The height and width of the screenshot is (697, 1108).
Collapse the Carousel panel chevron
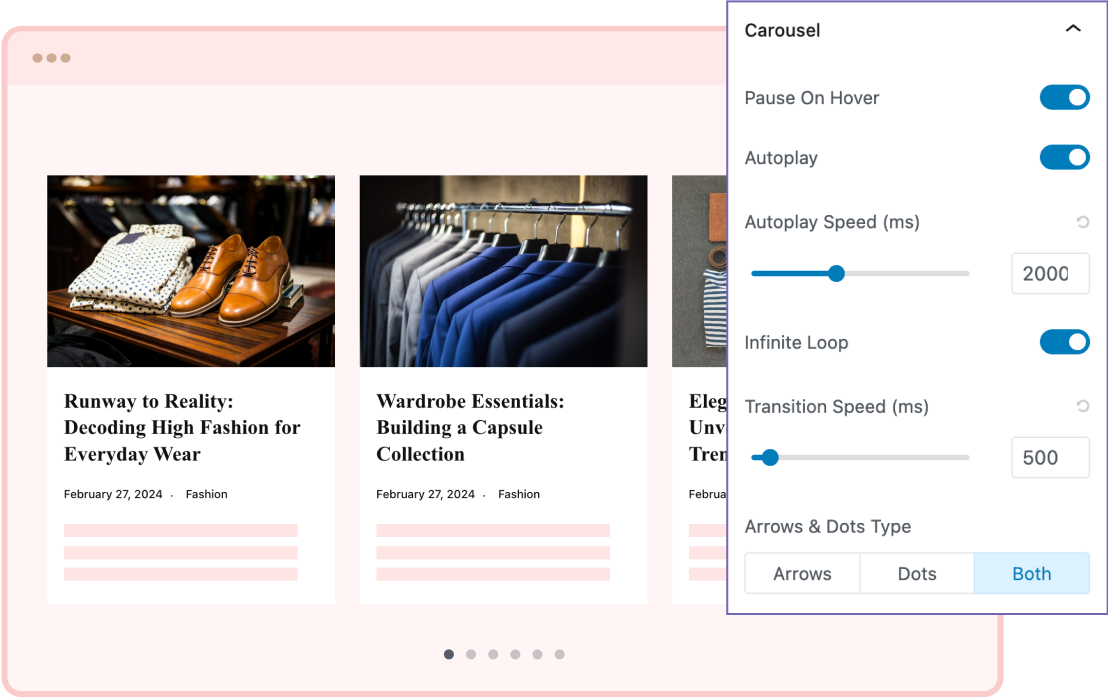click(1073, 30)
